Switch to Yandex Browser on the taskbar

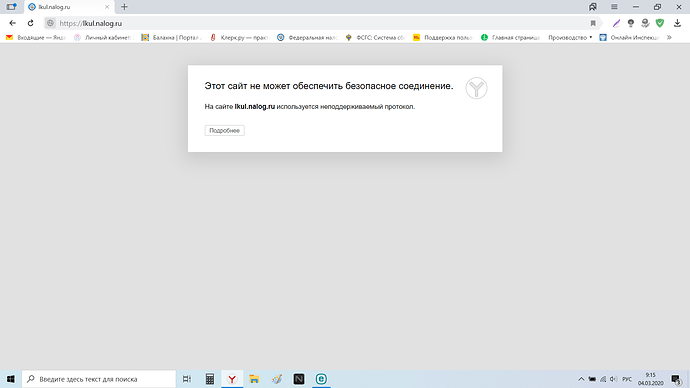tap(232, 379)
